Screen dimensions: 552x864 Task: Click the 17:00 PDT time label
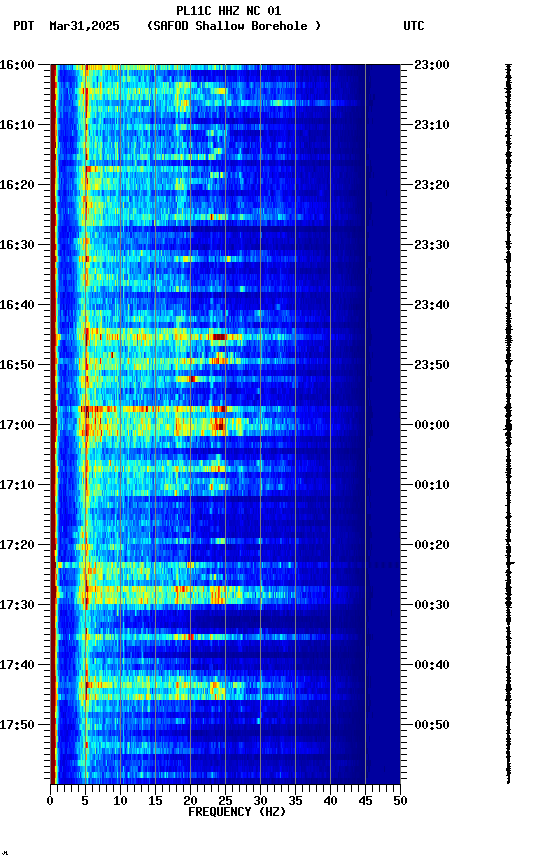(x=17, y=425)
